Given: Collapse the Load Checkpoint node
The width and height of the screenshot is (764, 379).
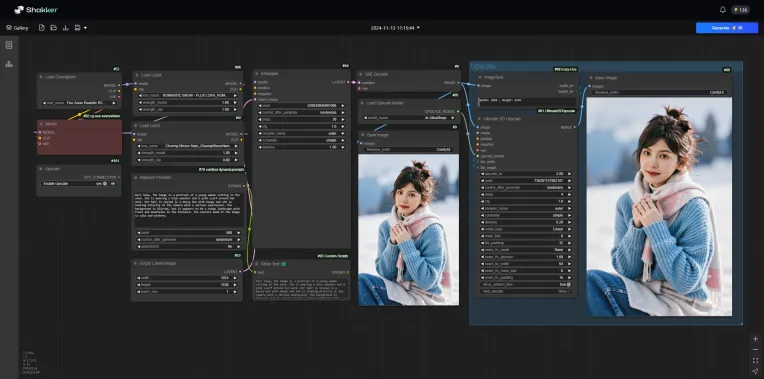Looking at the screenshot, I should 41,77.
